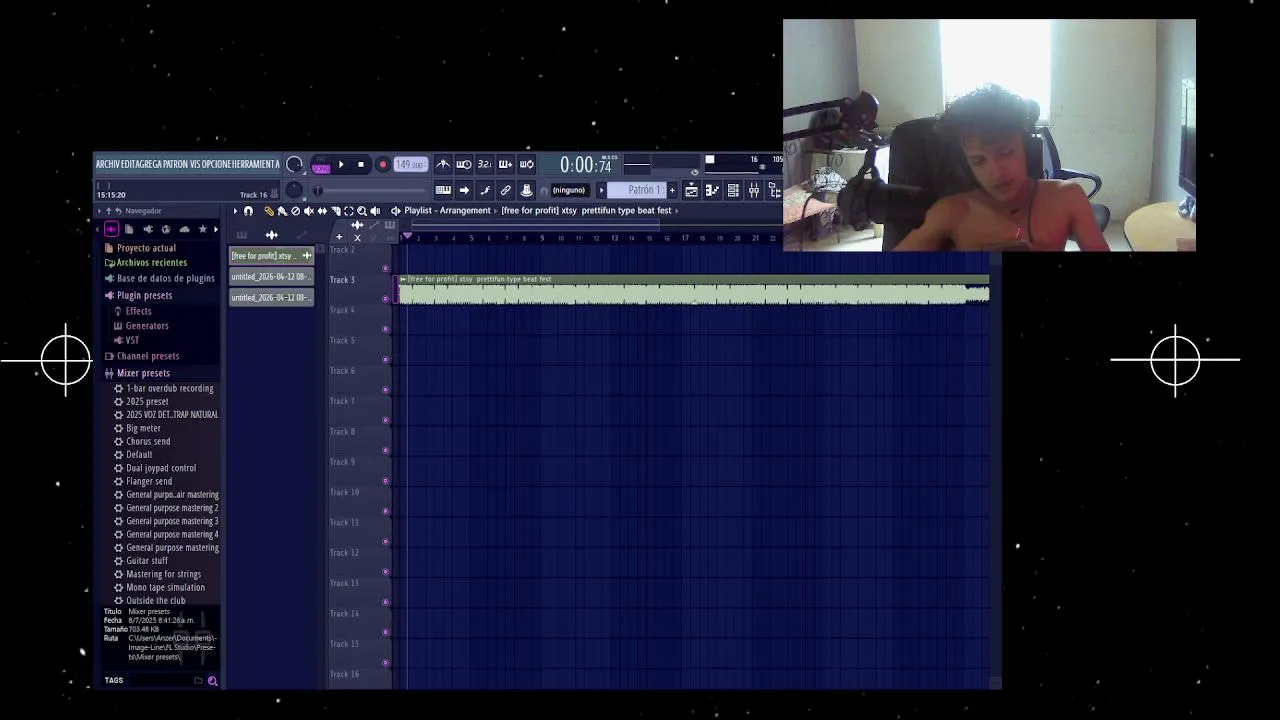Image resolution: width=1280 pixels, height=720 pixels.
Task: Select the Mute tool in playlist toolbar
Action: coord(309,211)
